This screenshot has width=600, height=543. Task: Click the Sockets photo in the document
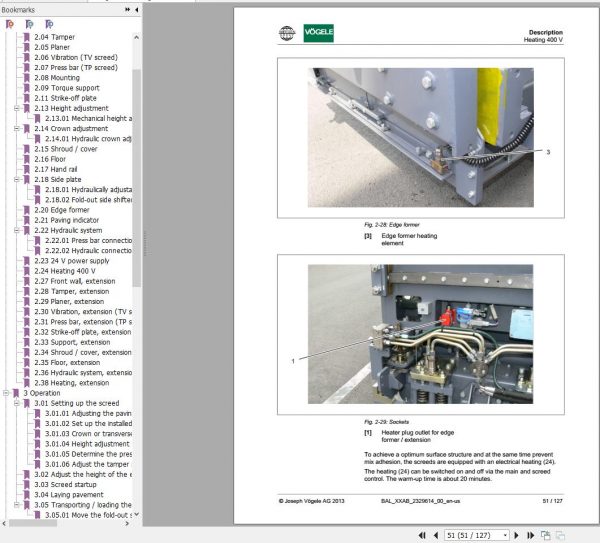pyautogui.click(x=421, y=334)
